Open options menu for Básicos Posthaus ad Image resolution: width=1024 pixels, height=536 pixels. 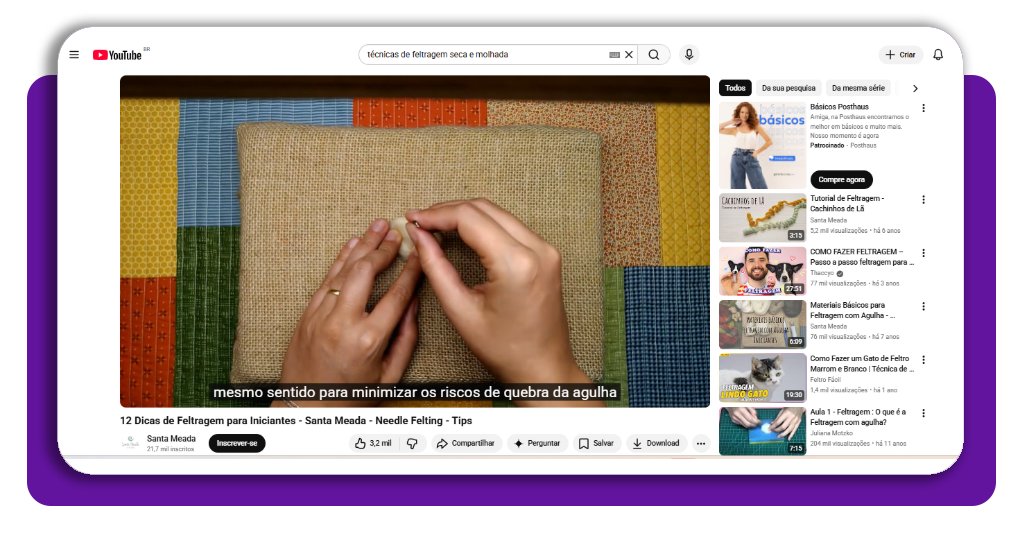923,108
